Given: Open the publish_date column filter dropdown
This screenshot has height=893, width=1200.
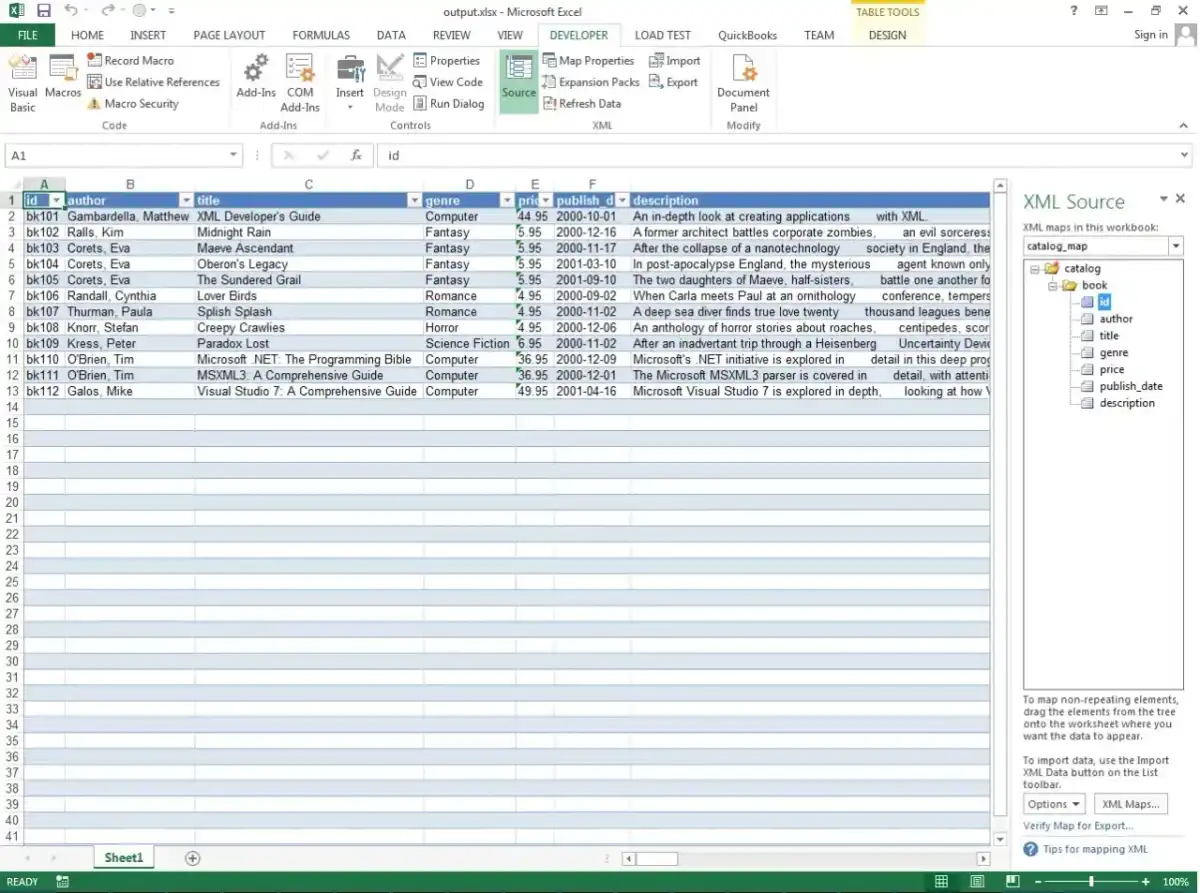Looking at the screenshot, I should click(622, 201).
